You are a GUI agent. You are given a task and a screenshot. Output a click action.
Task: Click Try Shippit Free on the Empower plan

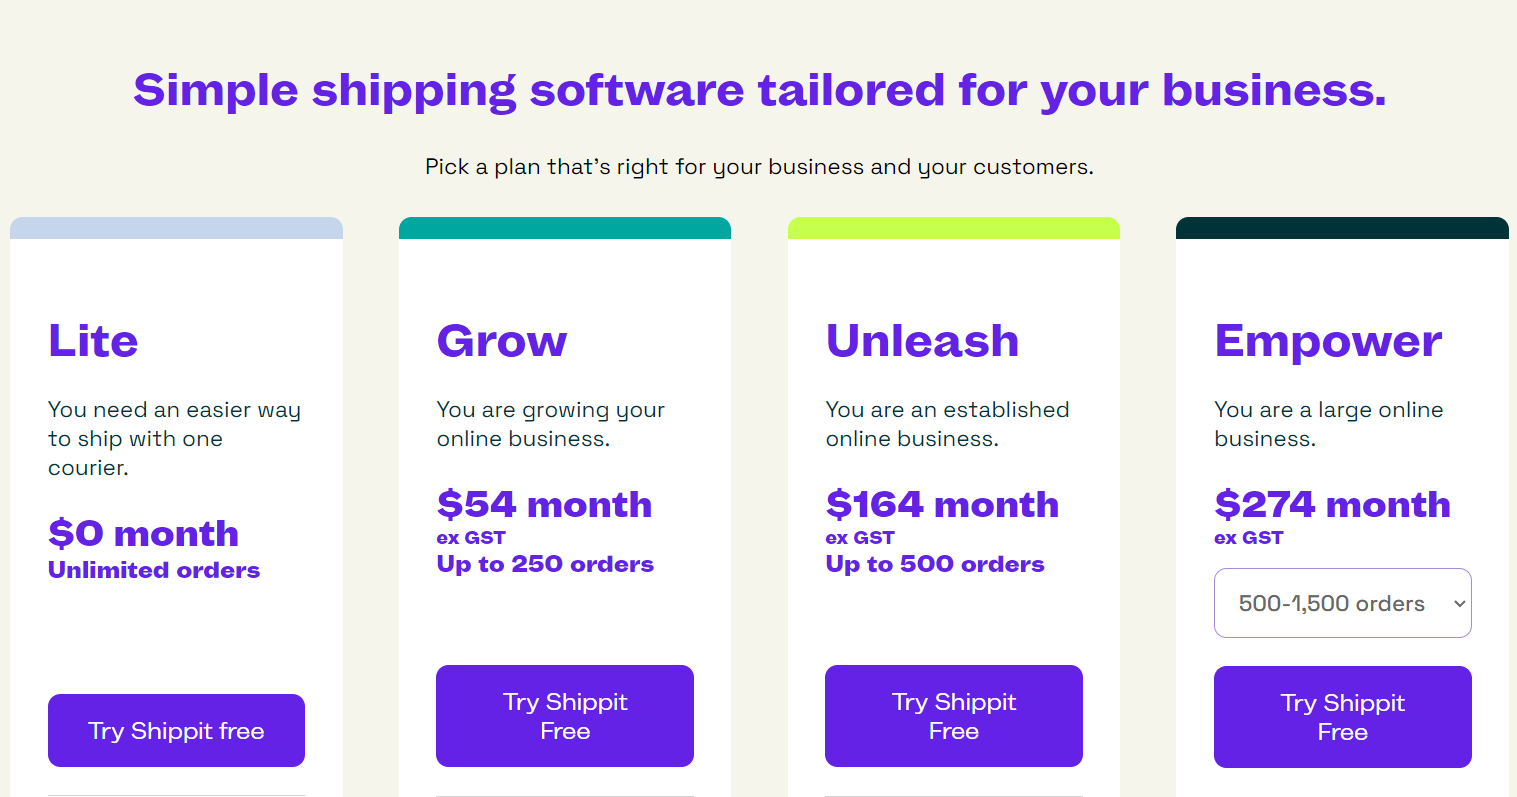[1342, 717]
